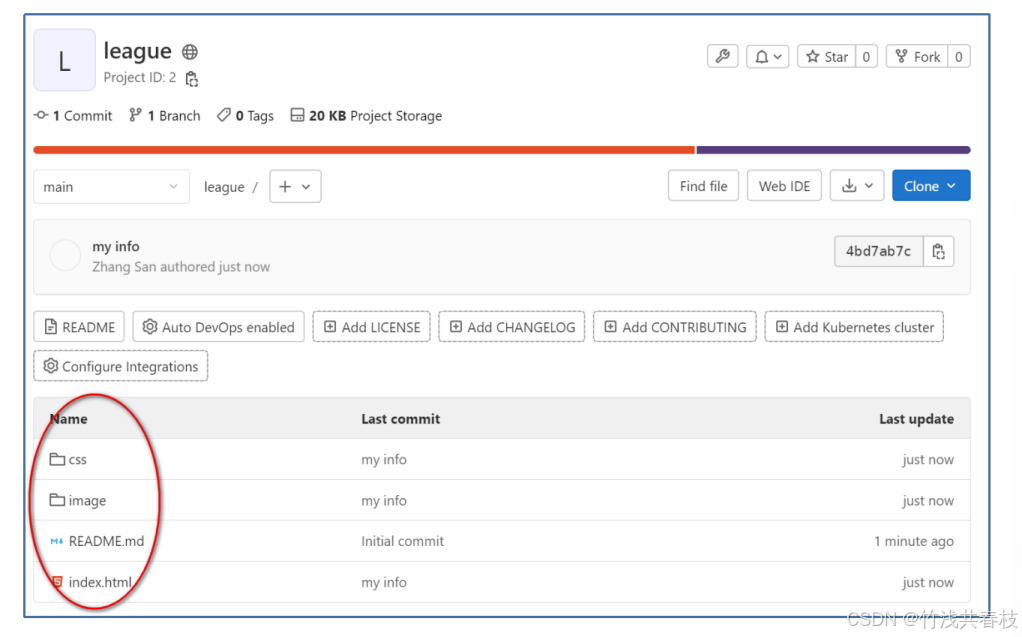
Task: Open commit hash 4bd7ab7c
Action: (879, 251)
